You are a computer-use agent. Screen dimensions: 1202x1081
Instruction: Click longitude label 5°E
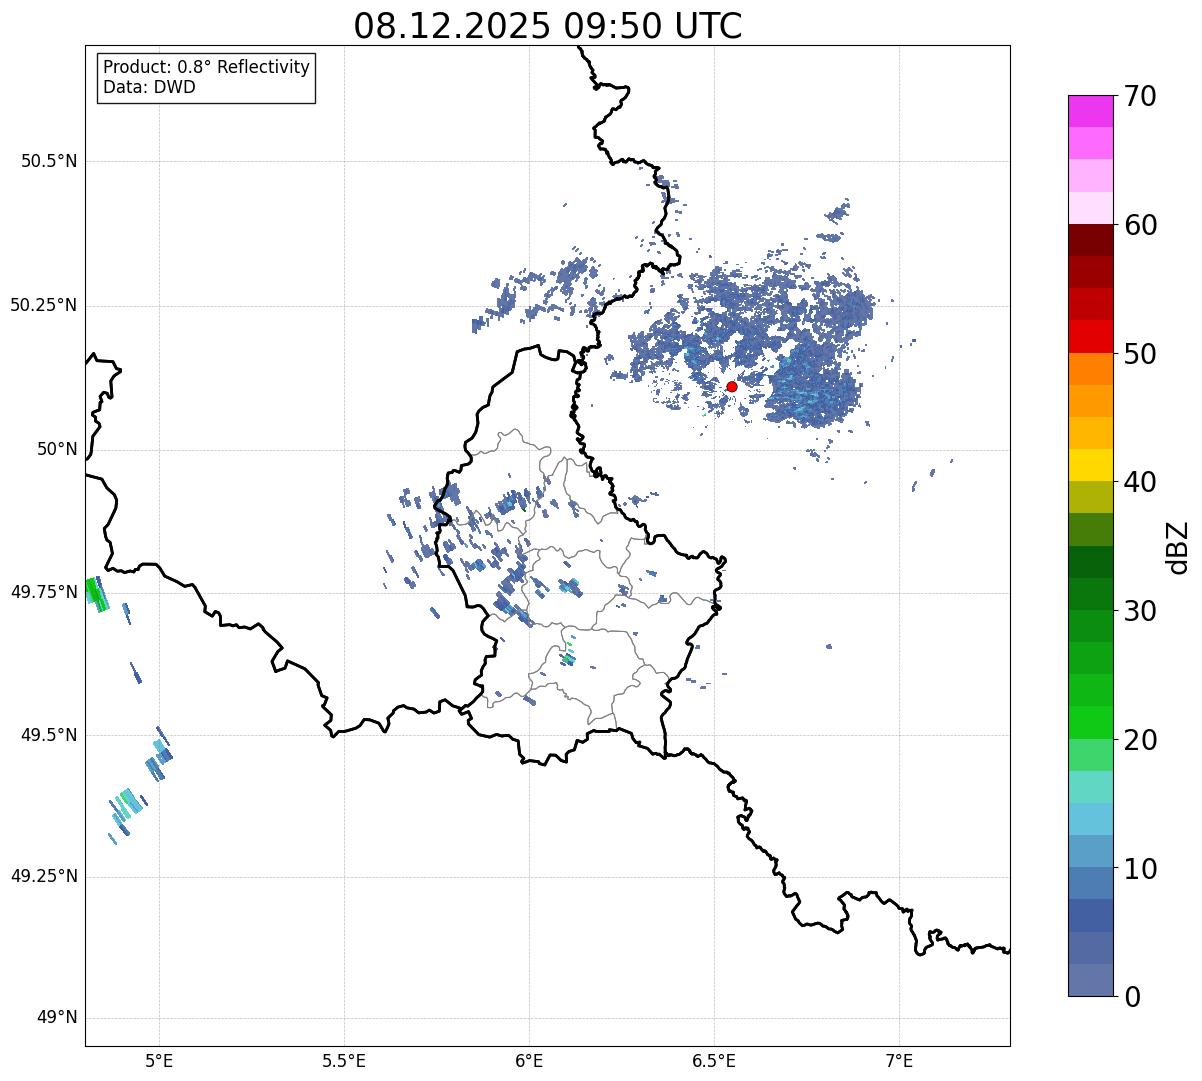159,1060
